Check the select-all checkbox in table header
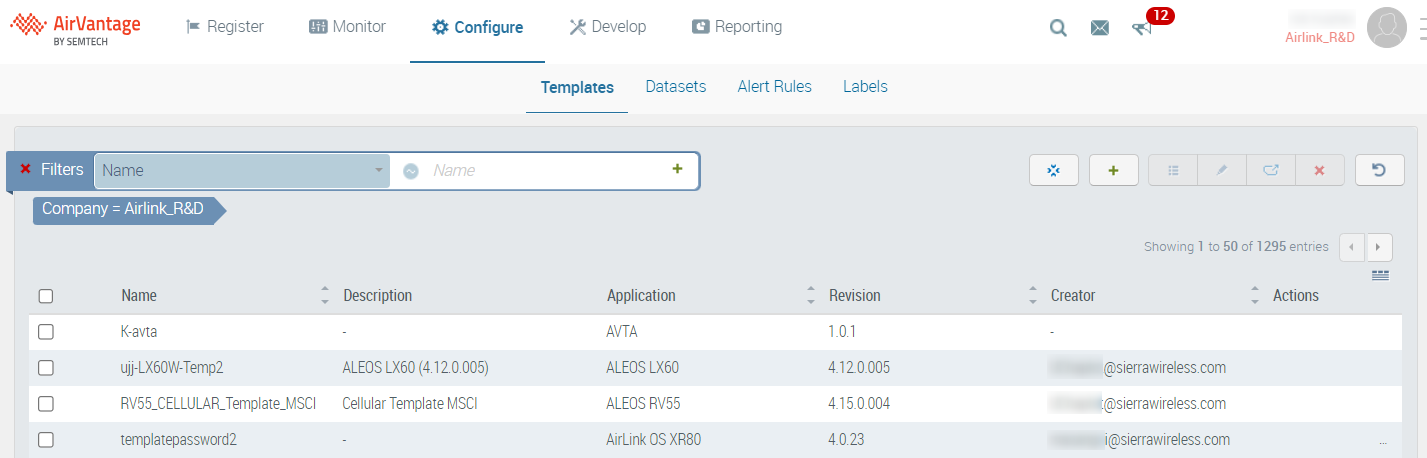The image size is (1427, 458). (45, 296)
